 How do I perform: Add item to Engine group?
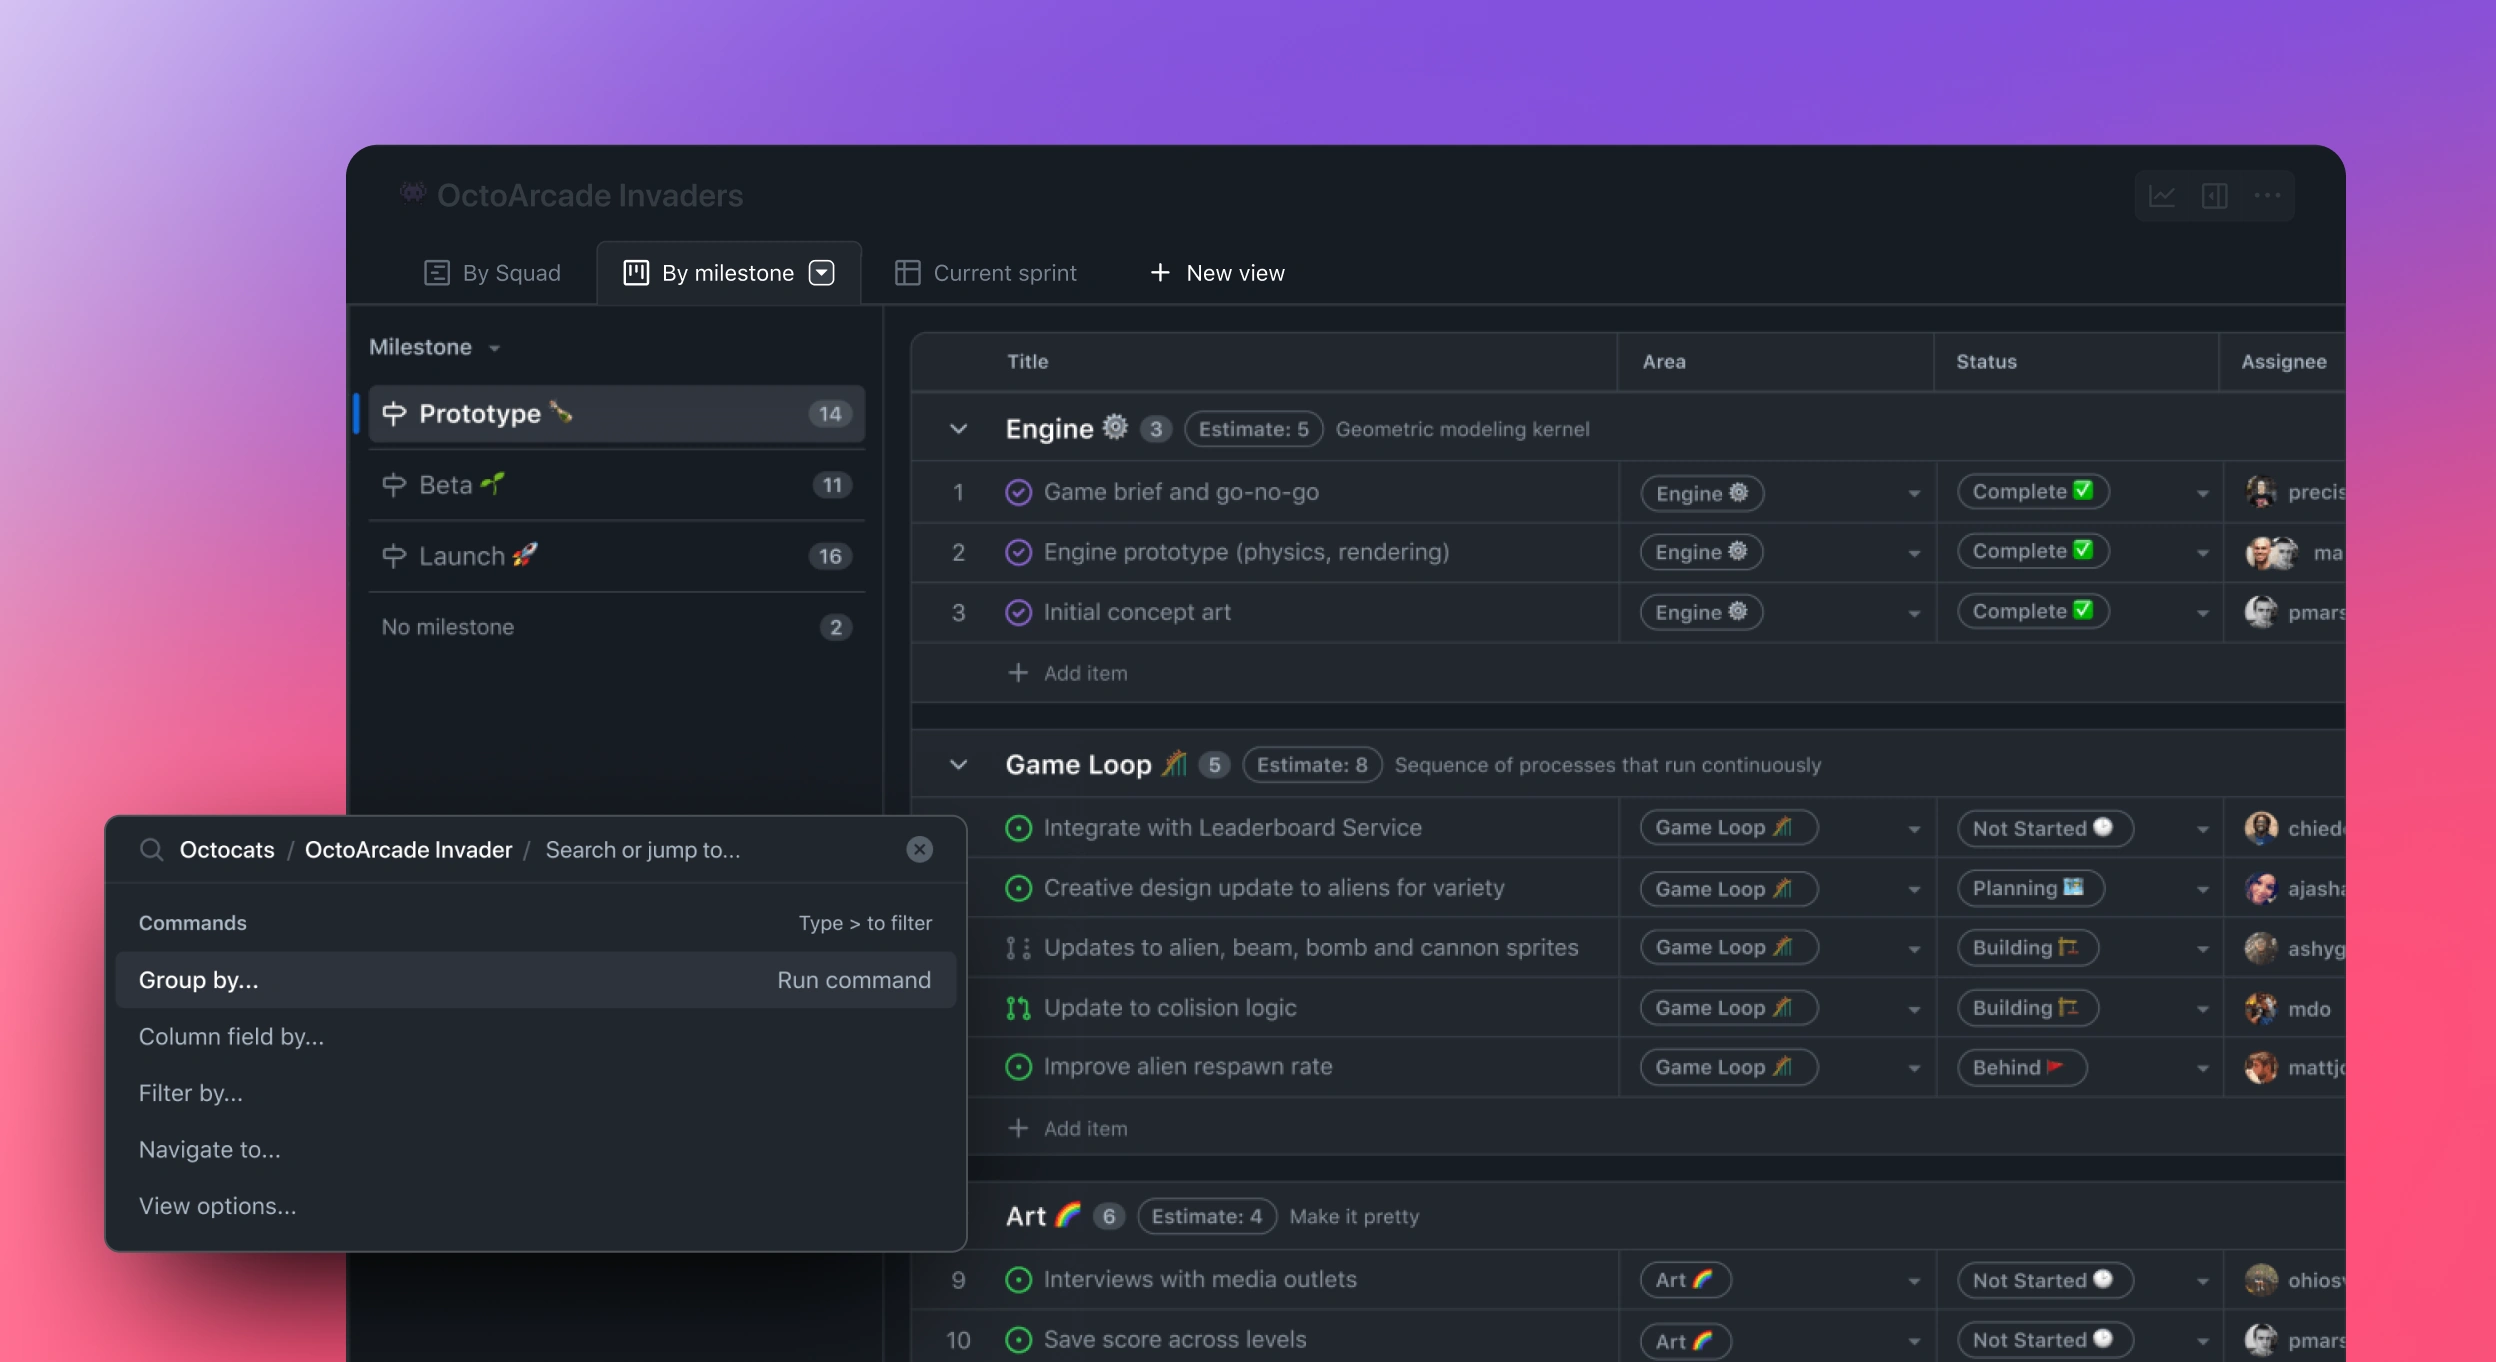1068,673
